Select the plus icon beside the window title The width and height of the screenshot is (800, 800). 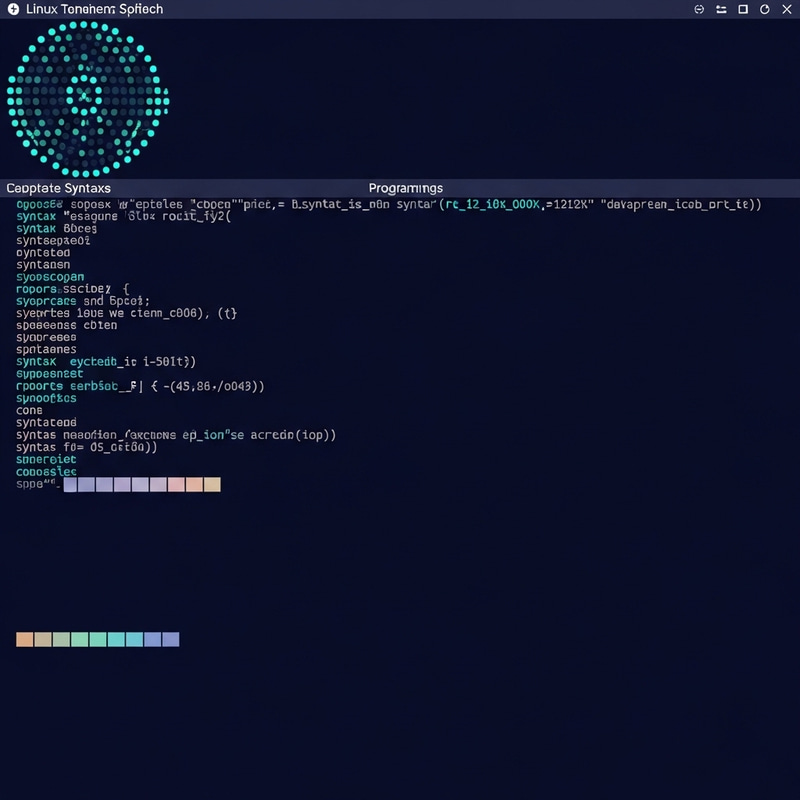(13, 9)
